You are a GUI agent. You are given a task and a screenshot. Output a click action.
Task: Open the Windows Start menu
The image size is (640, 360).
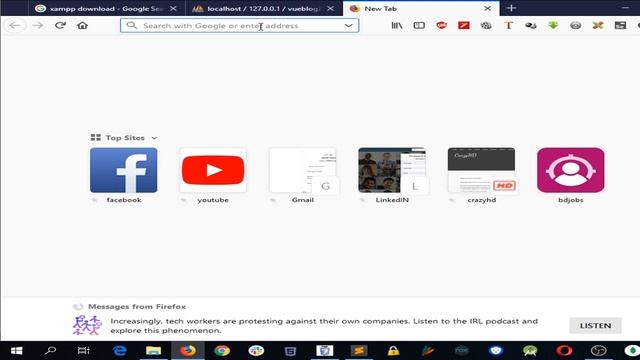[17, 351]
